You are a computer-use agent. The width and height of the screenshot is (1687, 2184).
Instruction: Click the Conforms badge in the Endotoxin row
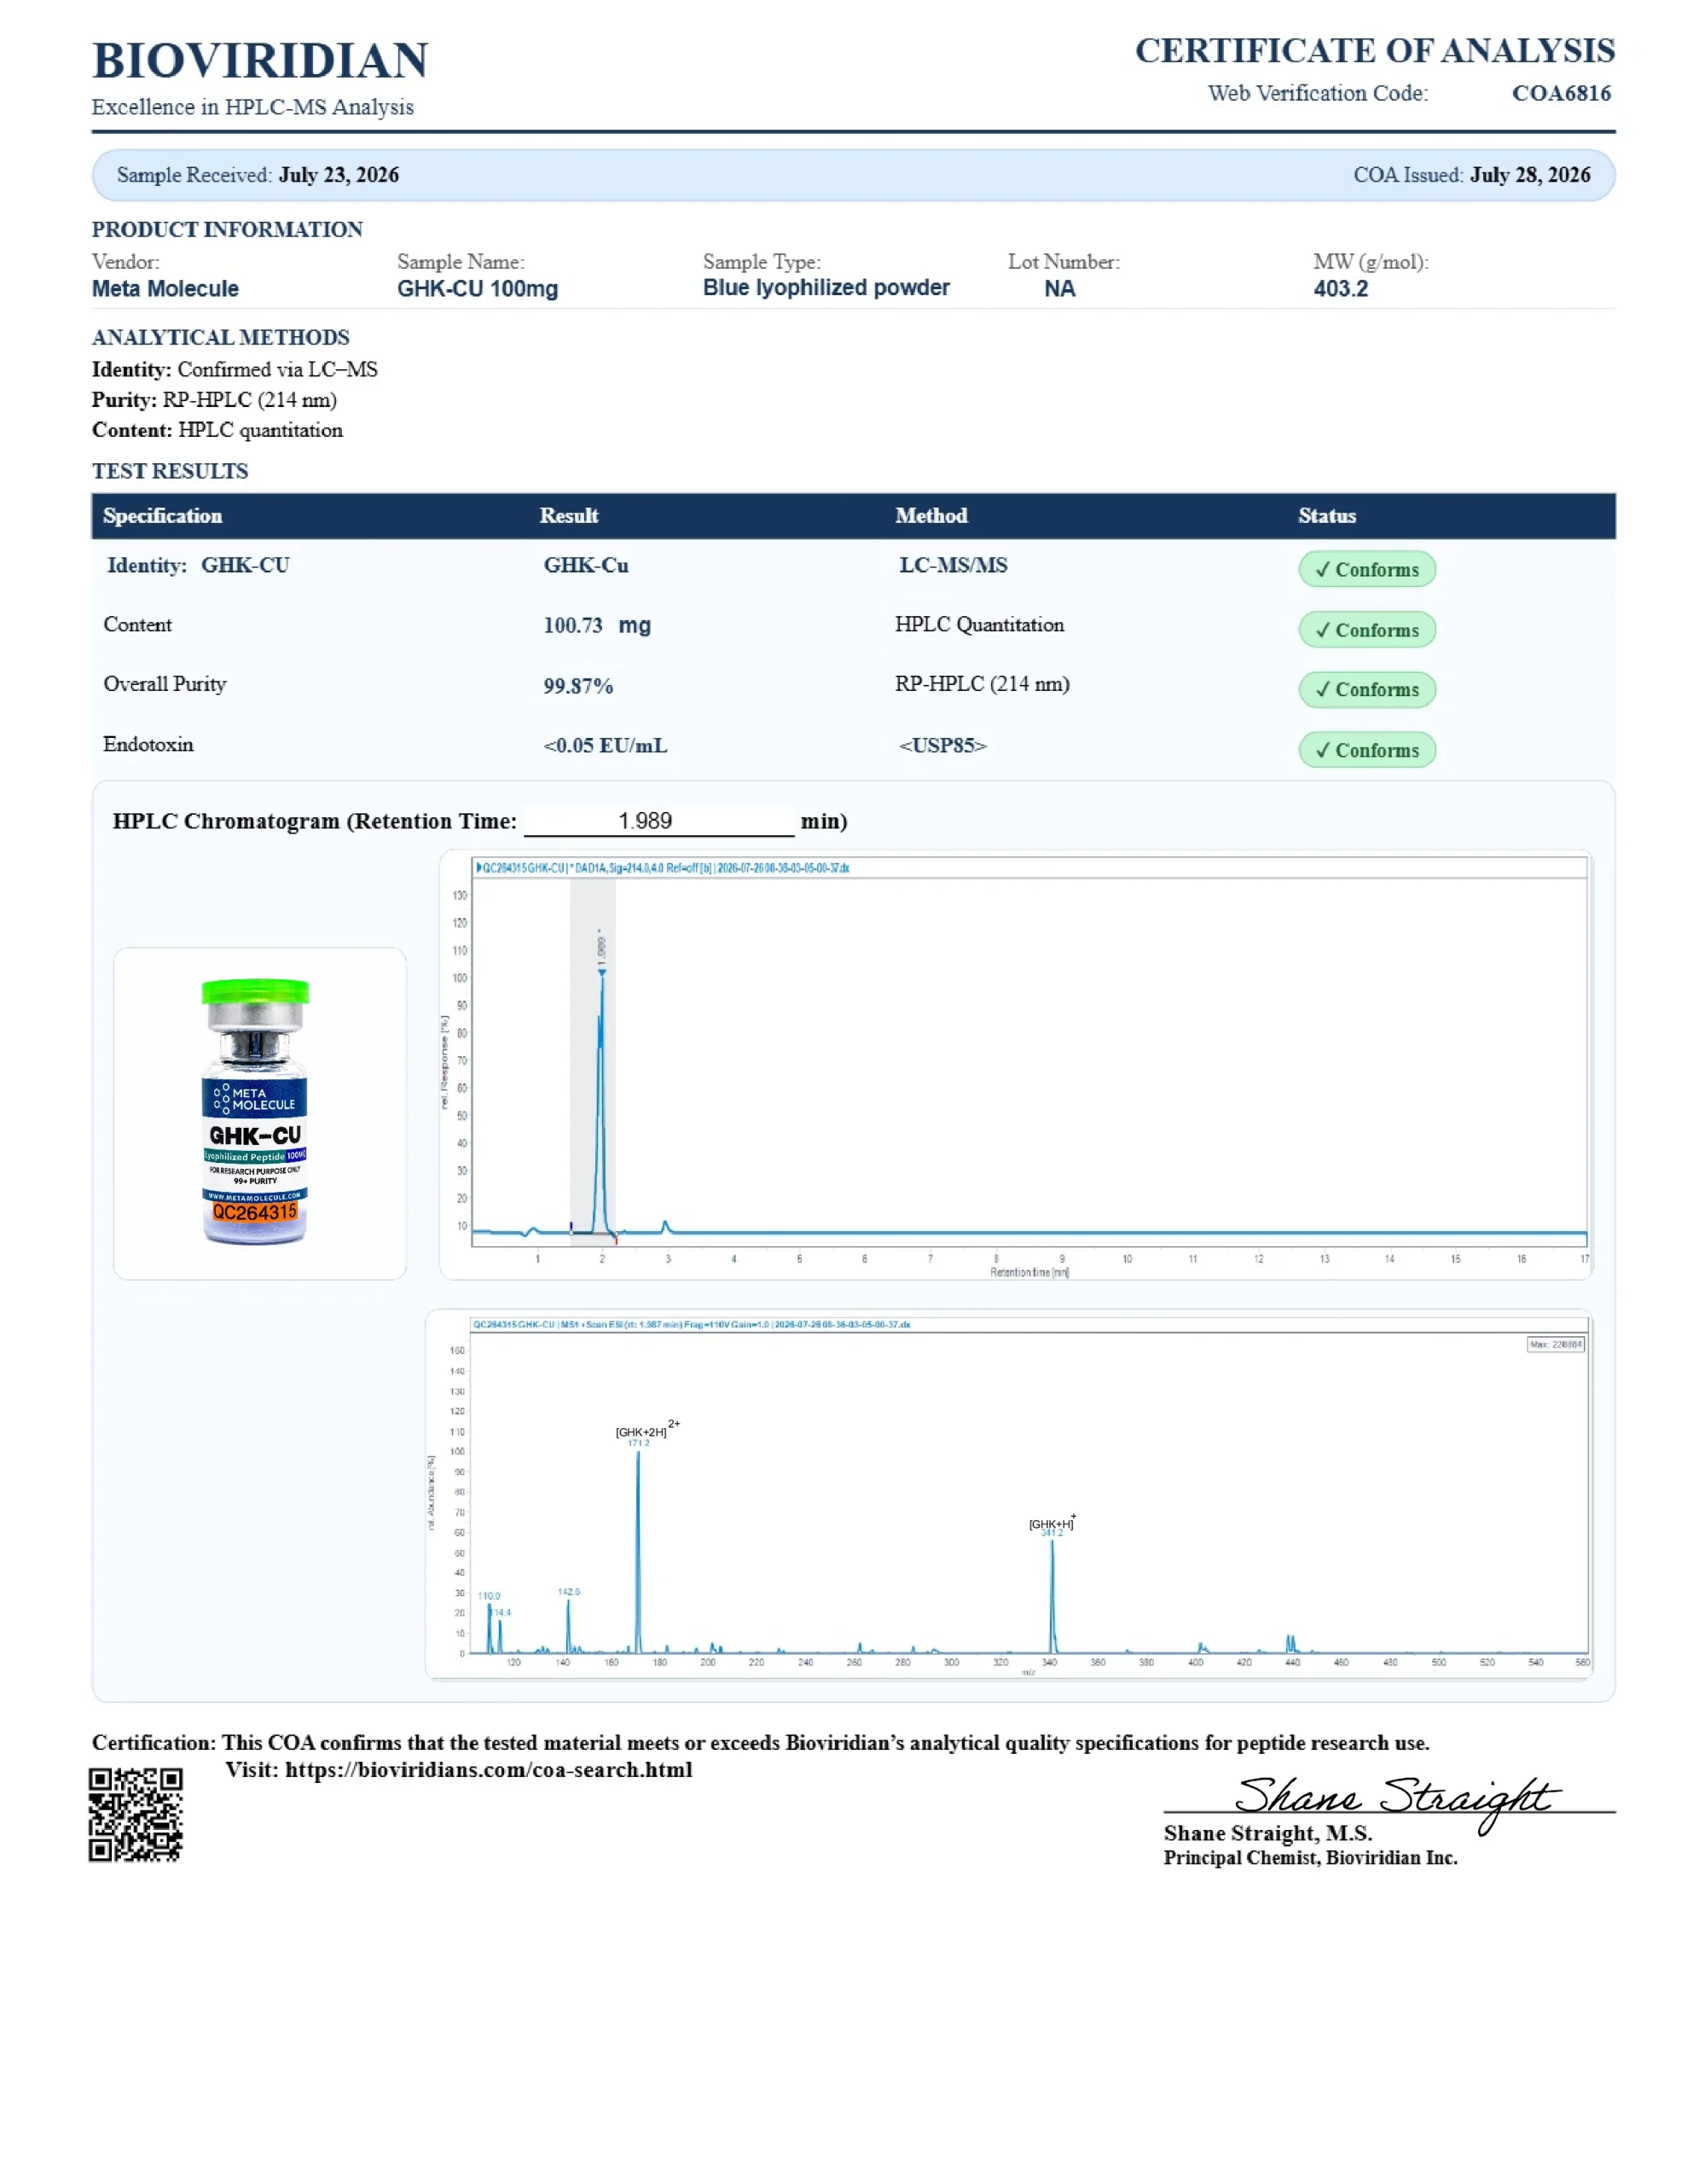tap(1367, 750)
